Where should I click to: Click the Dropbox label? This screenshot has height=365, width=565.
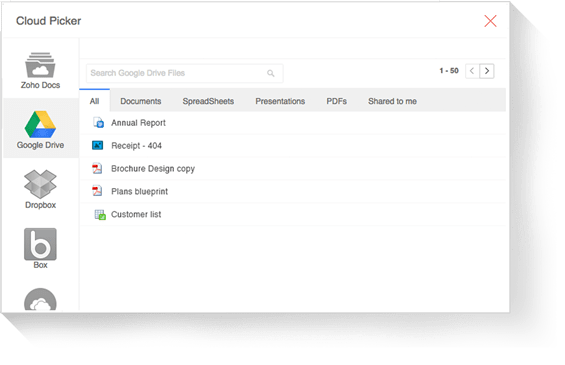[x=40, y=205]
